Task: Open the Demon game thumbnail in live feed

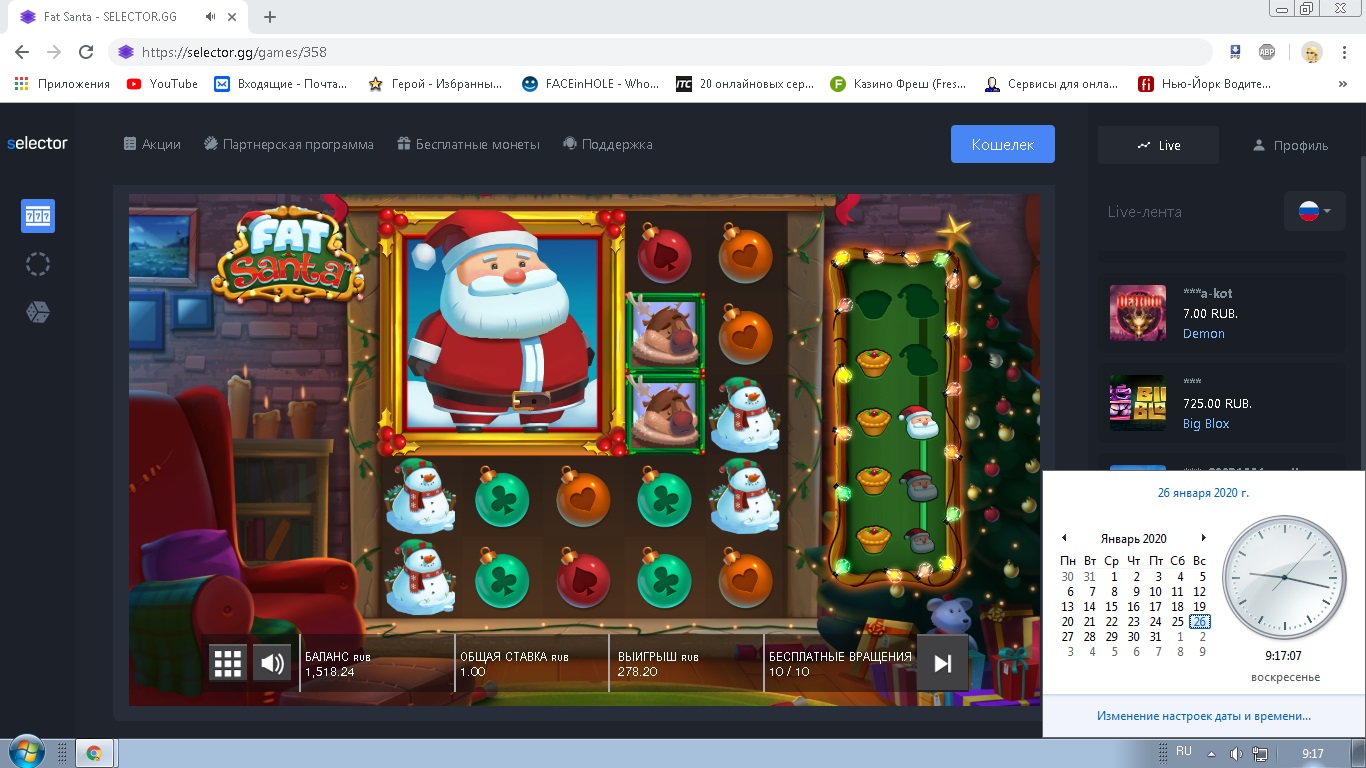Action: 1138,313
